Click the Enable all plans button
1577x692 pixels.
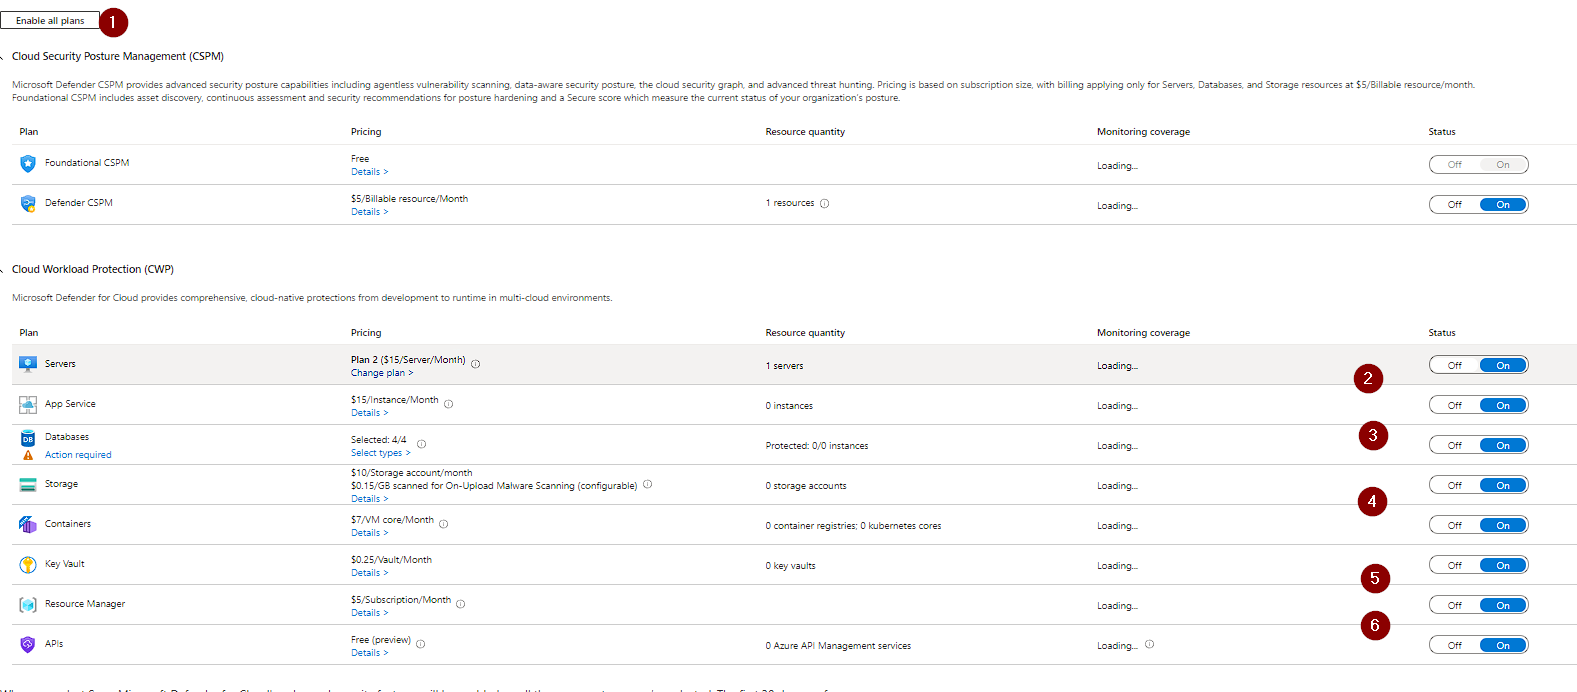pyautogui.click(x=50, y=20)
